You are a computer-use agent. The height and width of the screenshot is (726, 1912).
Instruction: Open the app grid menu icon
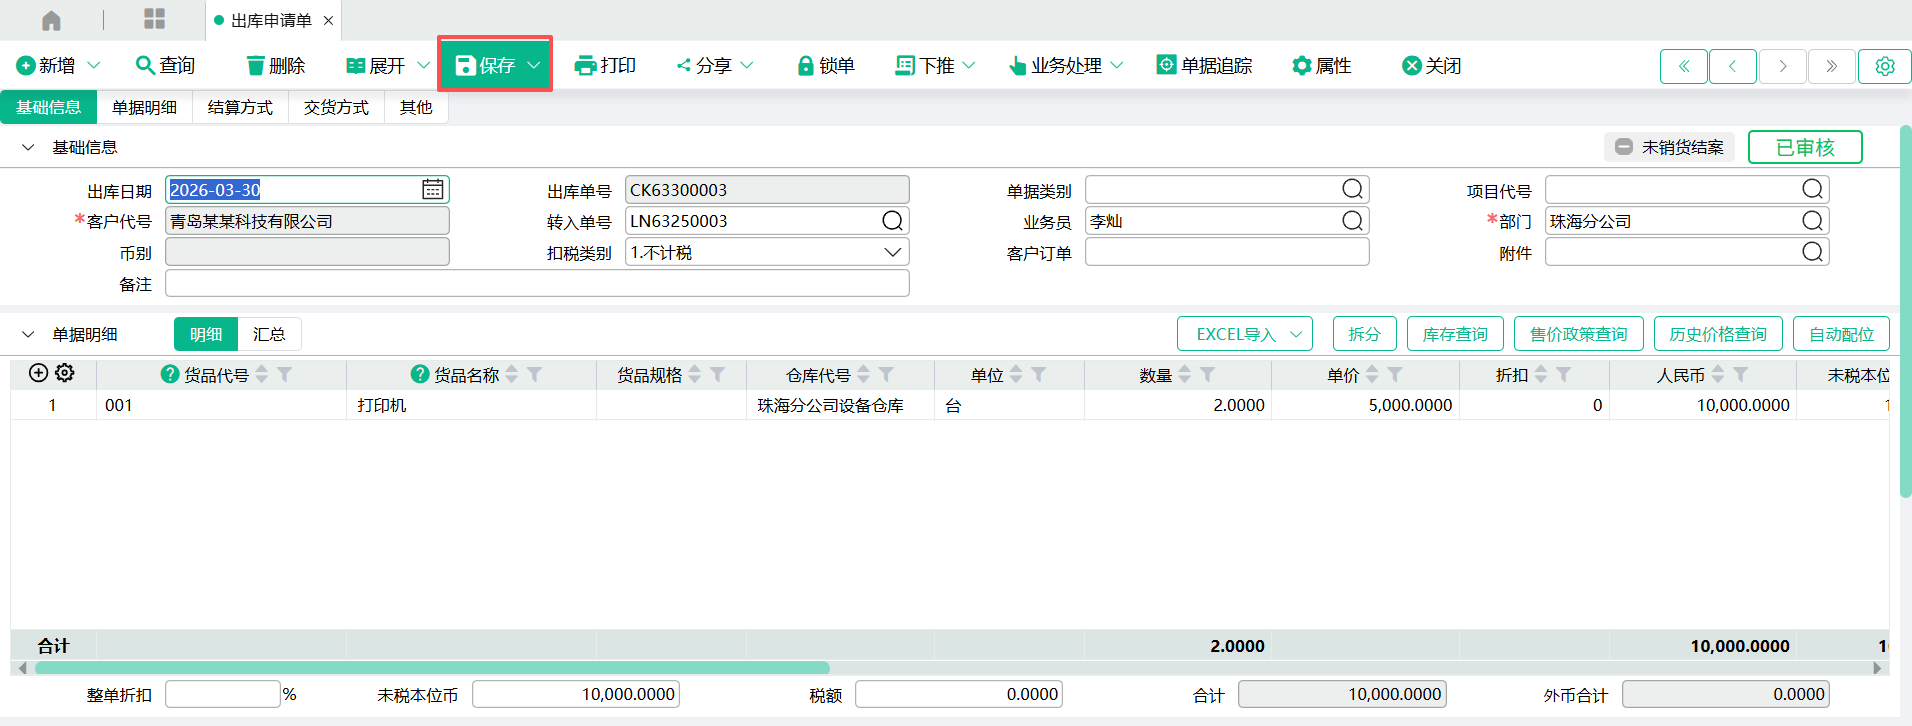(x=154, y=19)
